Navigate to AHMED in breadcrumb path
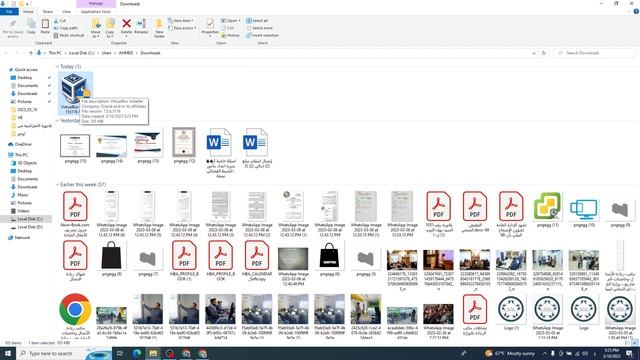 point(126,53)
